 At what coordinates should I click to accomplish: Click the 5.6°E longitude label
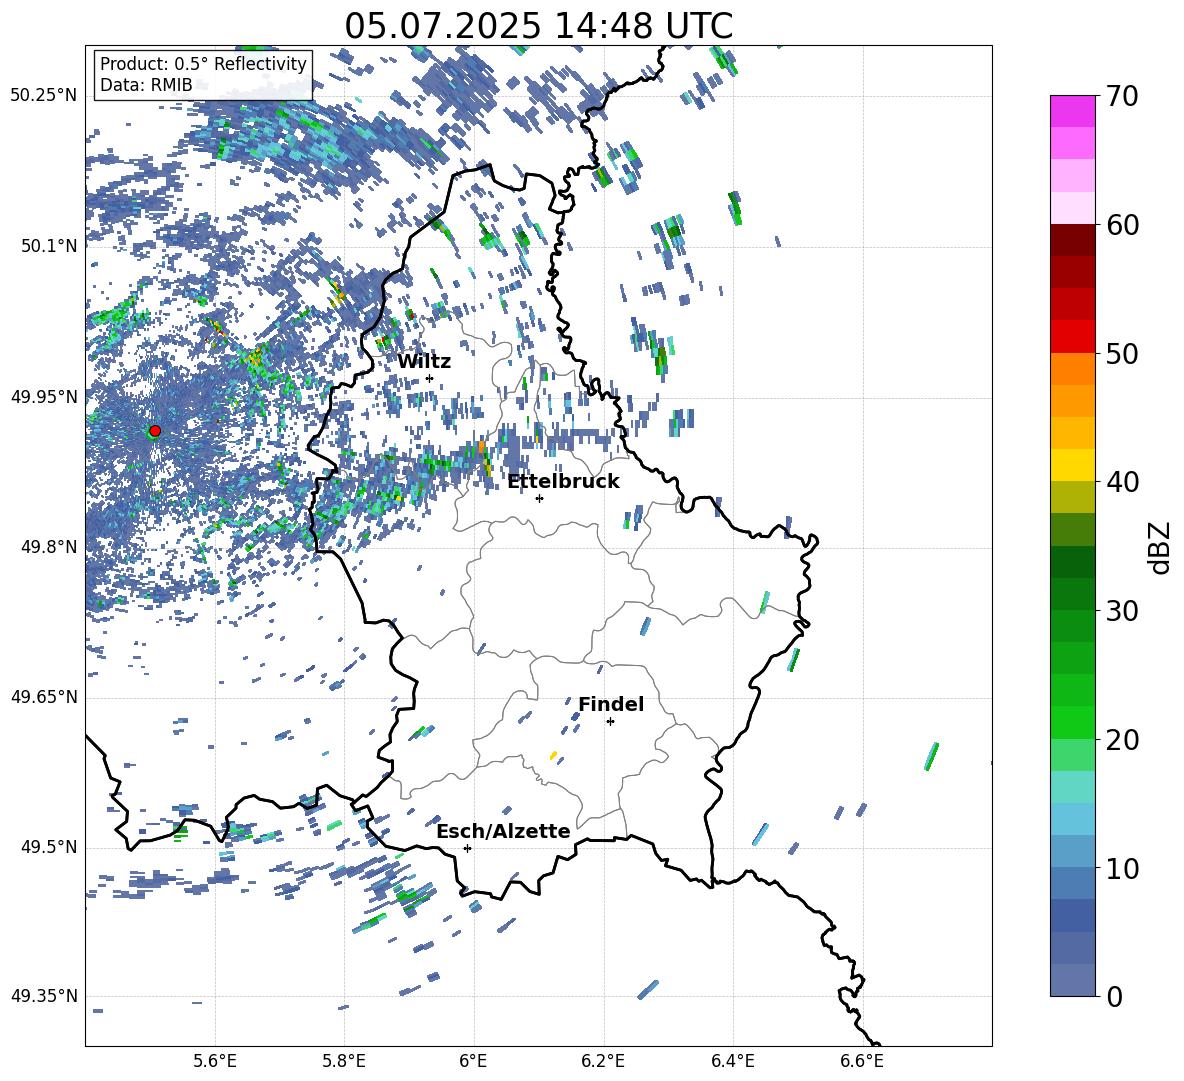click(x=215, y=1061)
